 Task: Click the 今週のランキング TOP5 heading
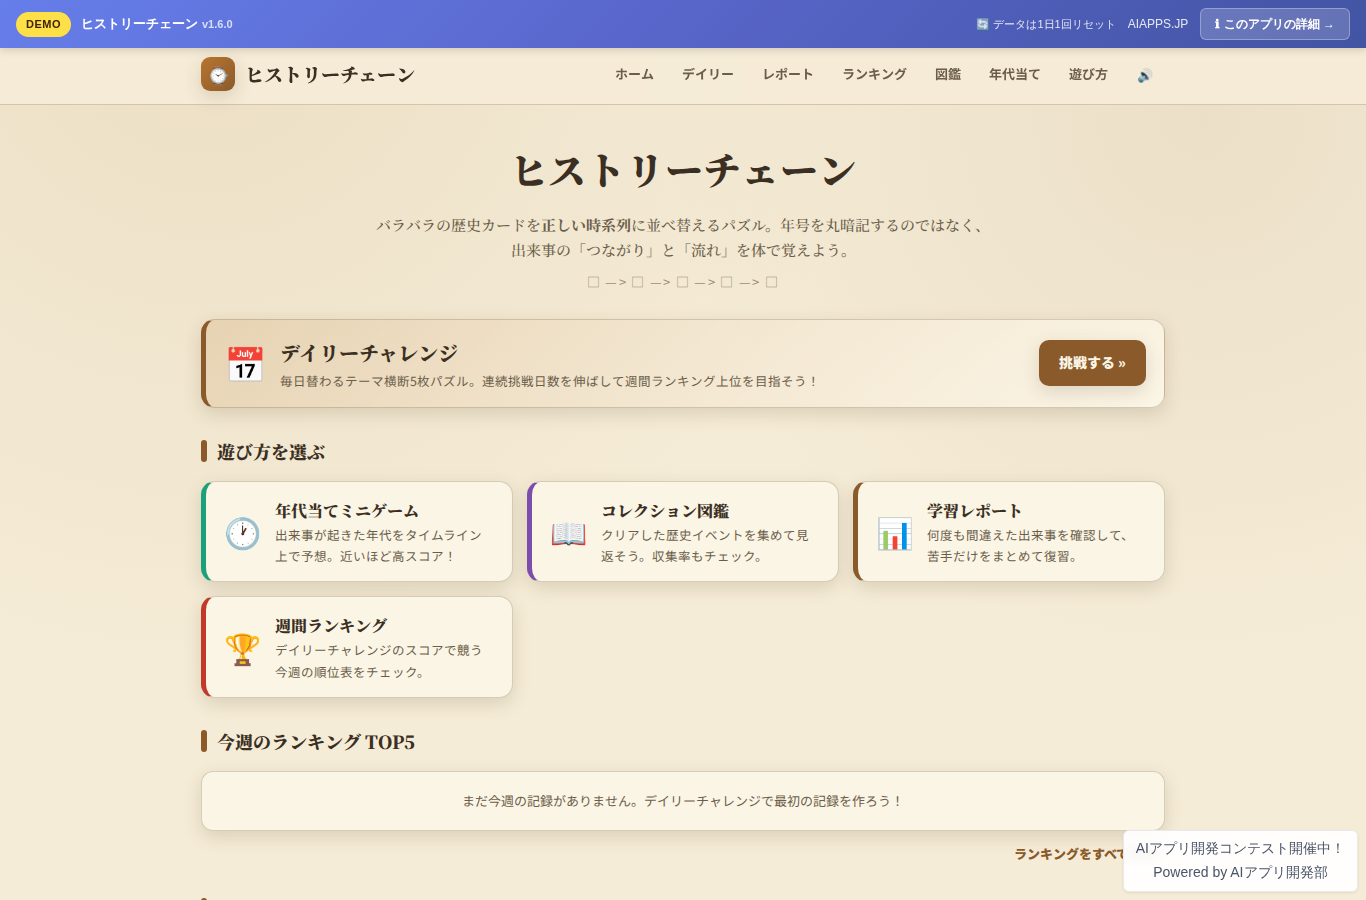click(x=316, y=742)
